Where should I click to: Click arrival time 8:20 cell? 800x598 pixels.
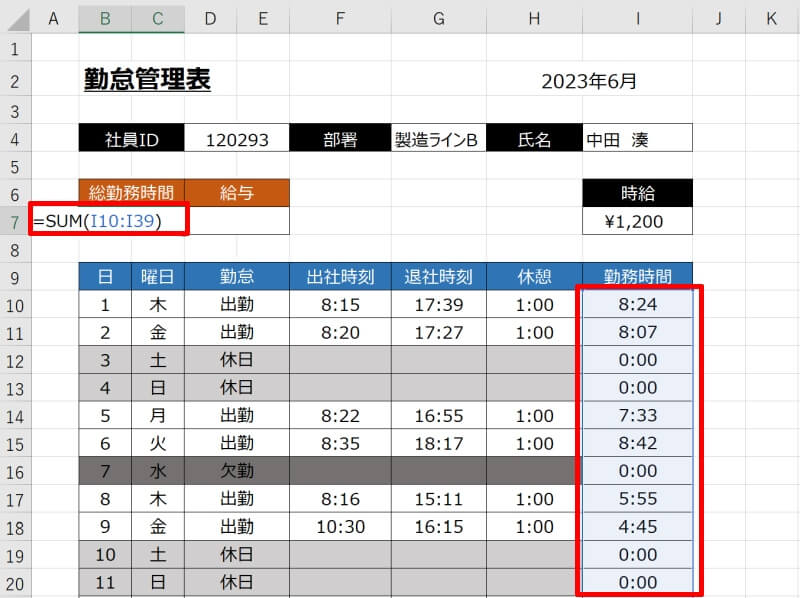pos(340,332)
